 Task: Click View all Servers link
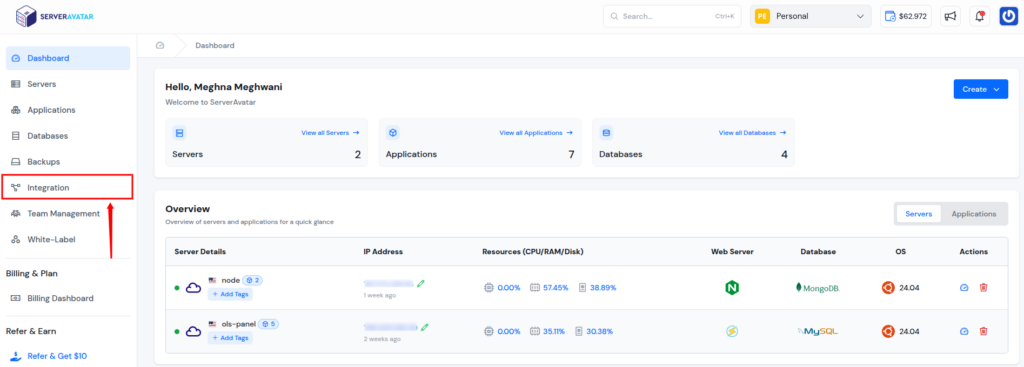330,133
